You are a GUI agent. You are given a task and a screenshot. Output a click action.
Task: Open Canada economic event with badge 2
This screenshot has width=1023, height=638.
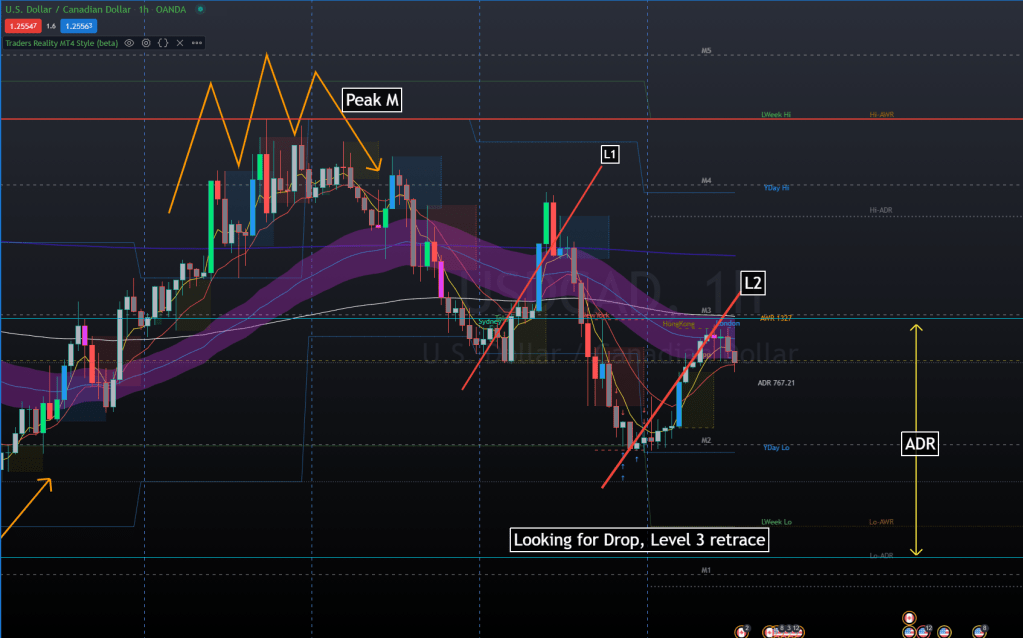coord(743,631)
